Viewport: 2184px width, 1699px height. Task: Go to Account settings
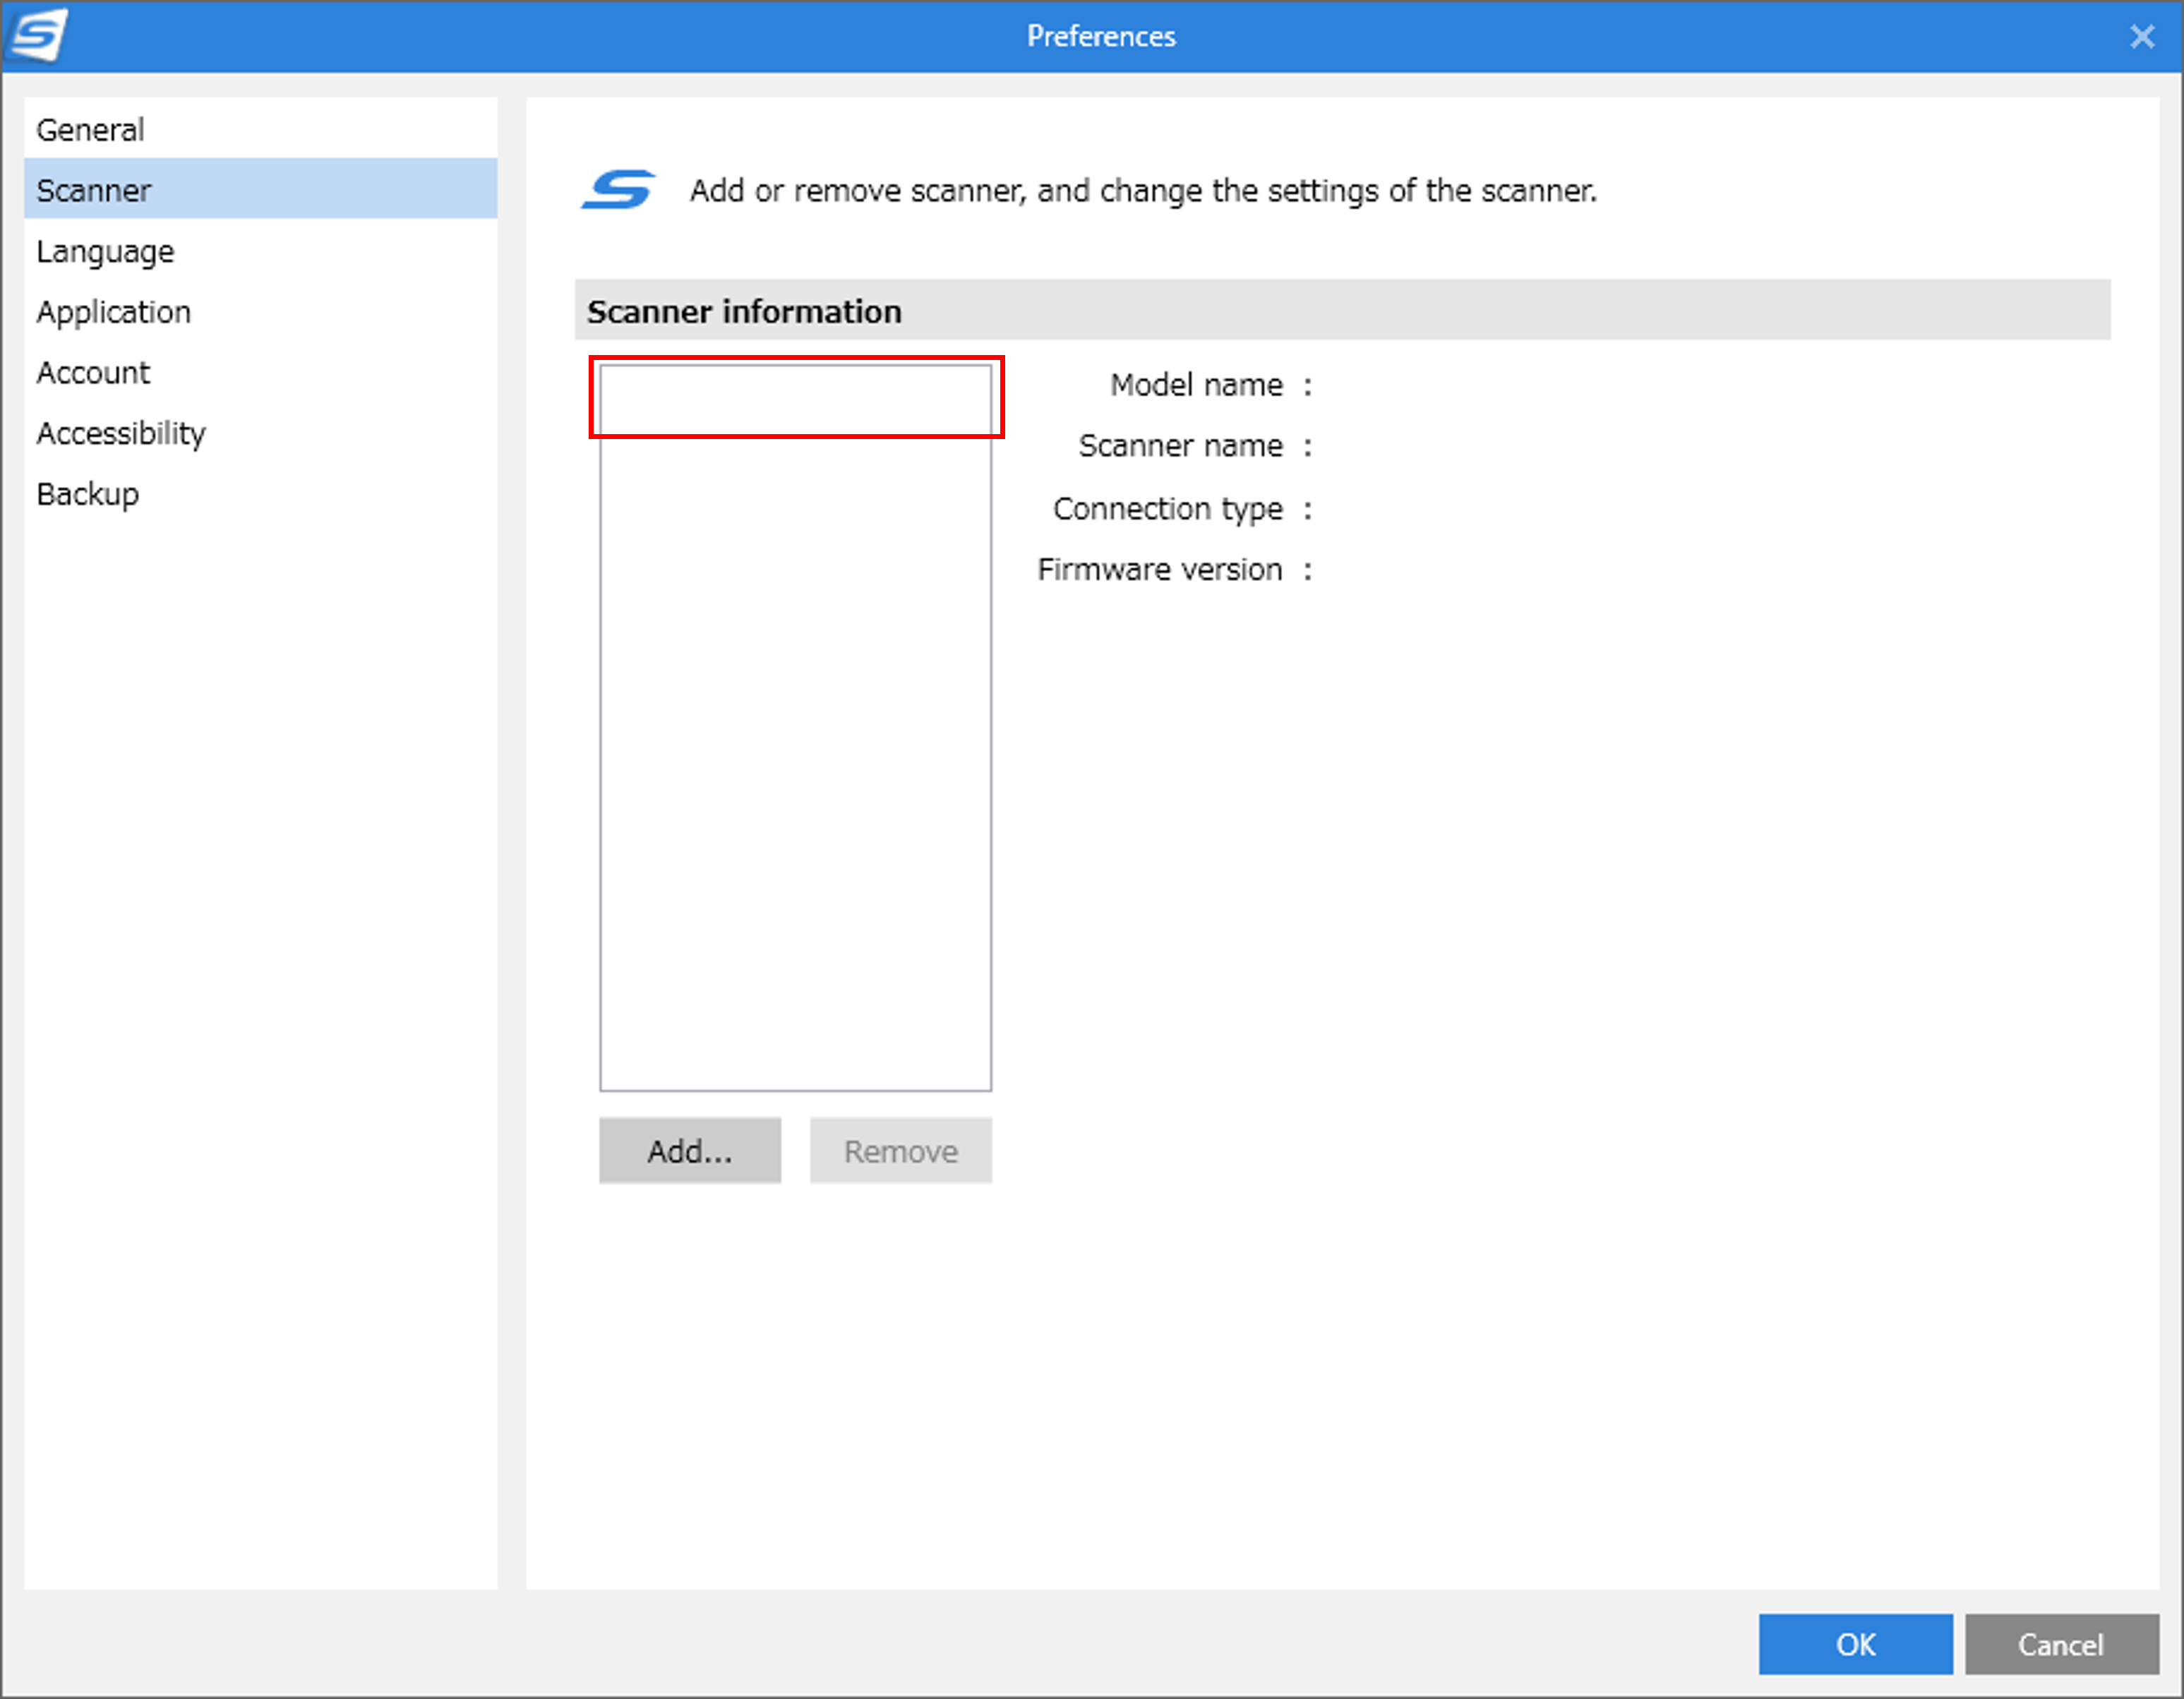(x=93, y=373)
